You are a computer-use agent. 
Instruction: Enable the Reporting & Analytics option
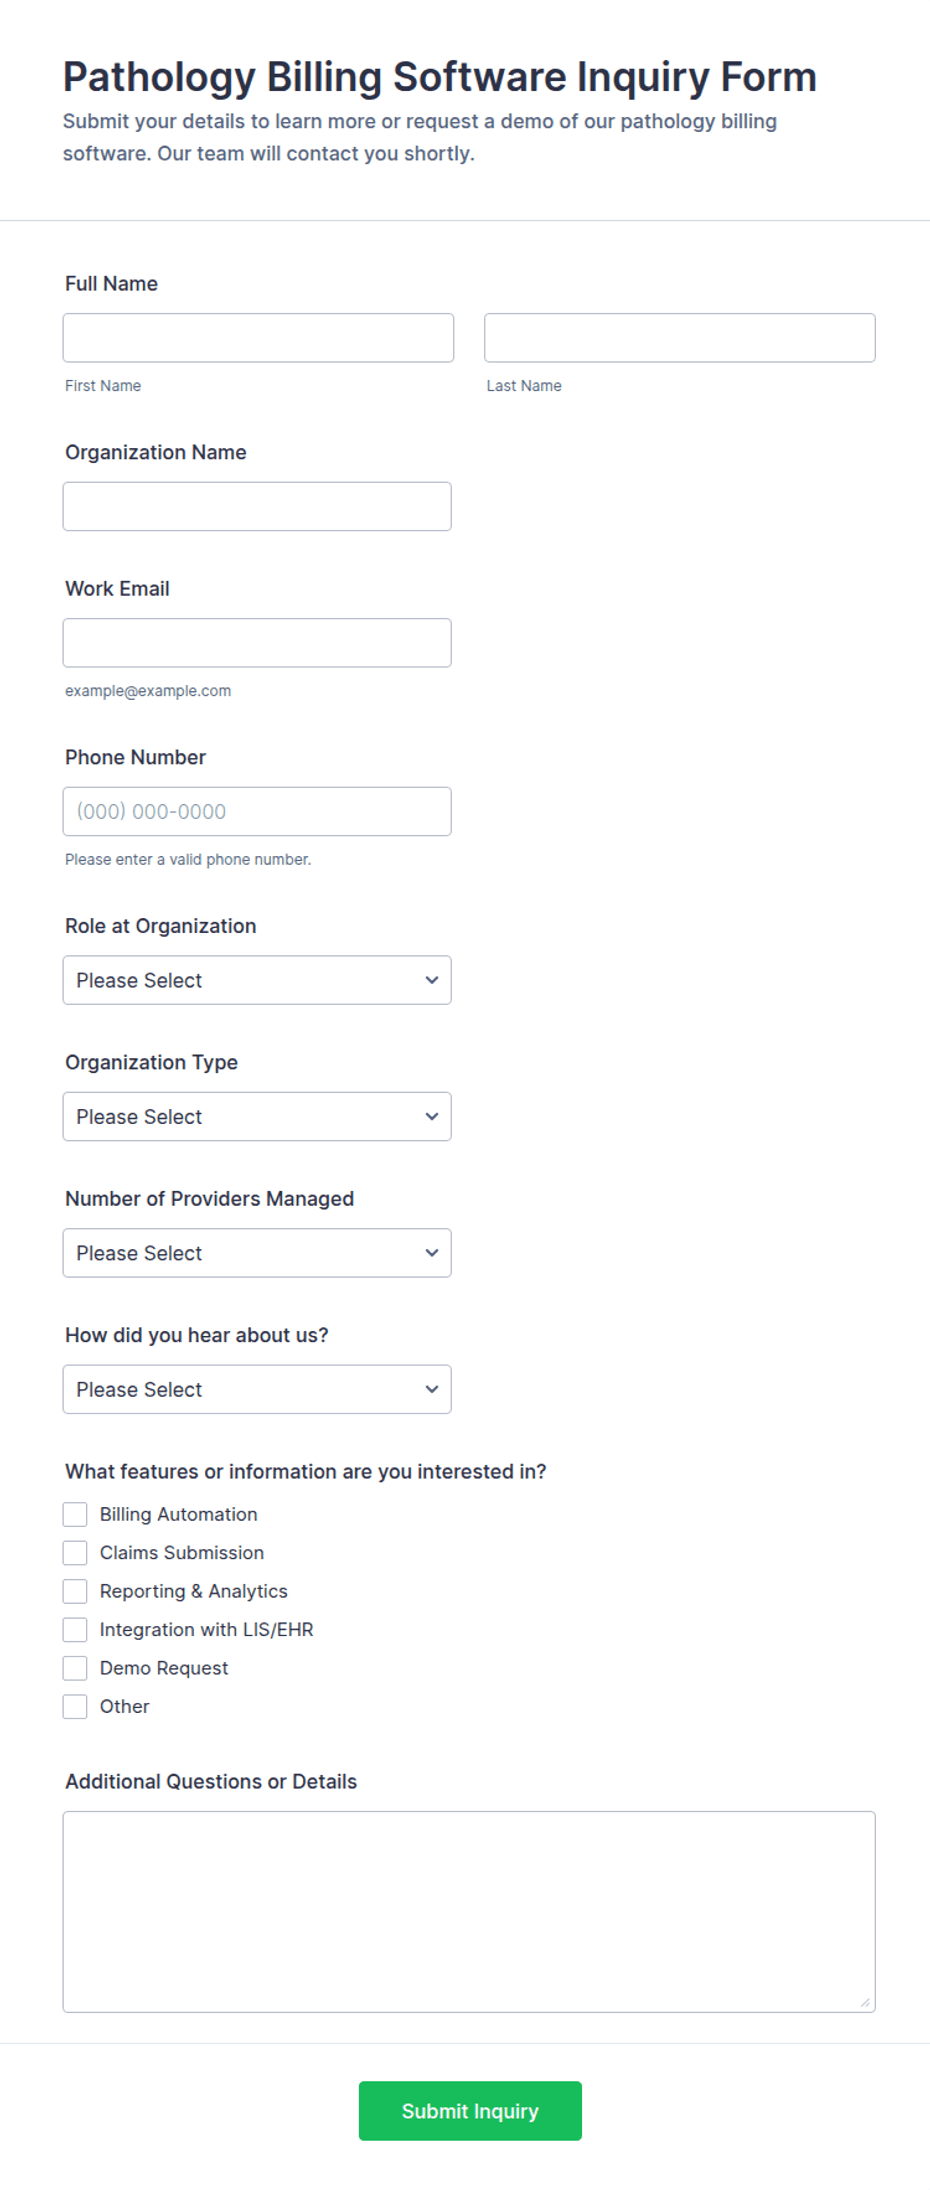tap(75, 1592)
